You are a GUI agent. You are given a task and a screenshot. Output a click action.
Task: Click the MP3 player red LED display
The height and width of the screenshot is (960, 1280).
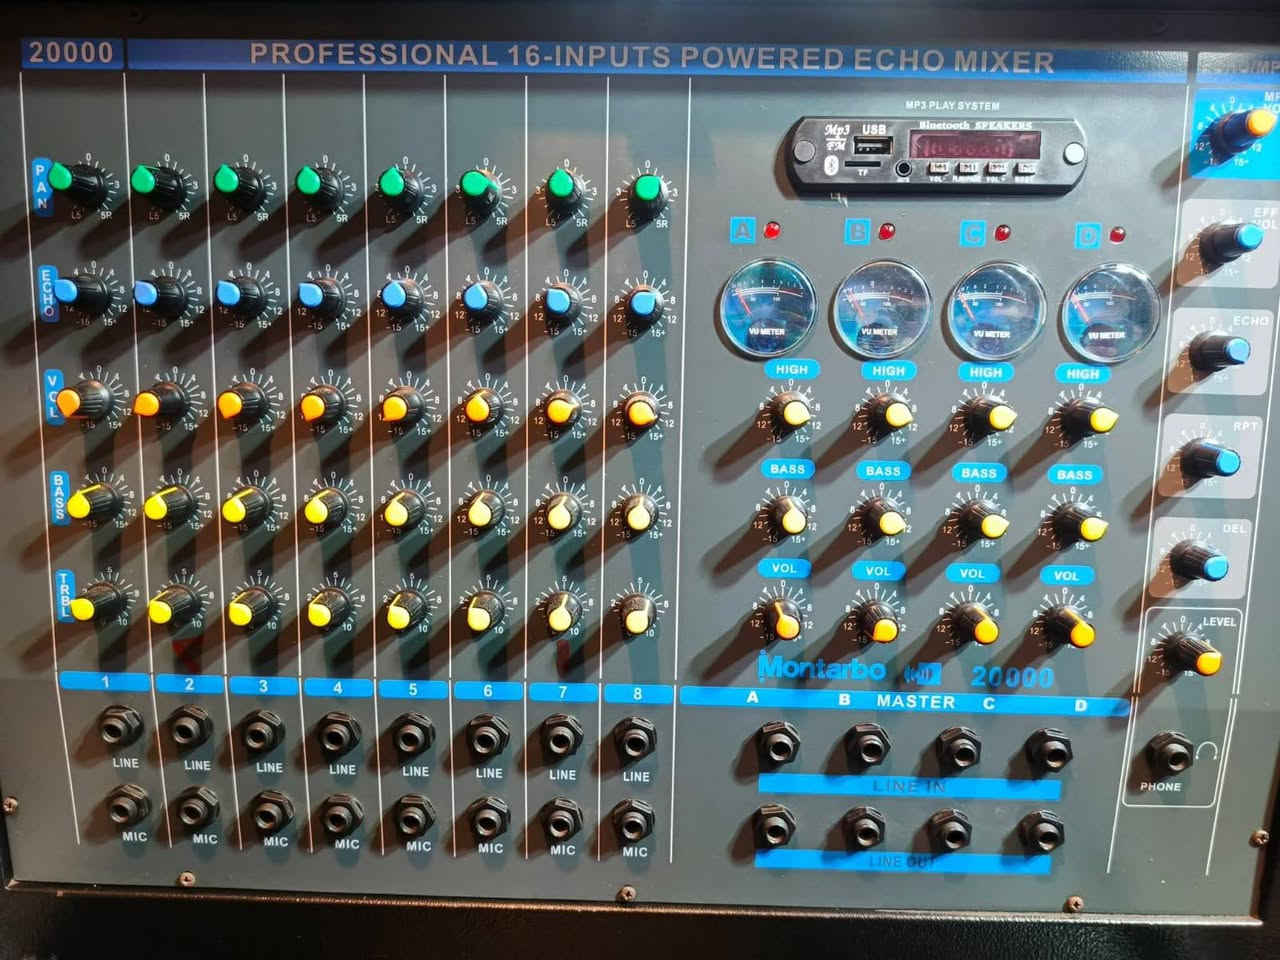point(975,144)
